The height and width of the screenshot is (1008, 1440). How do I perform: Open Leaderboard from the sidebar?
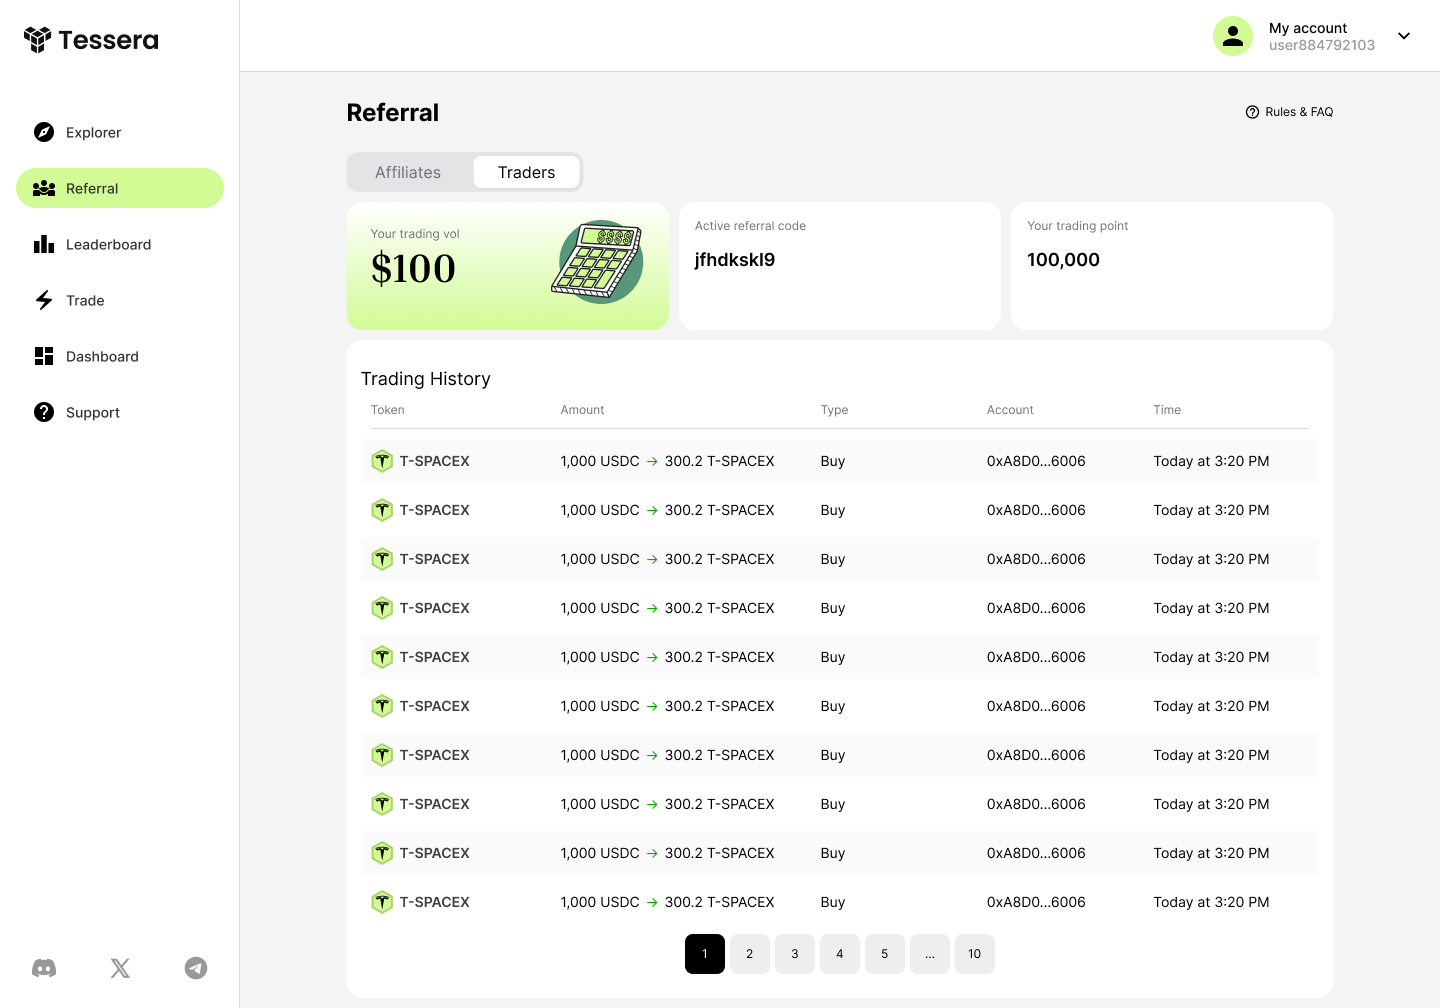coord(108,244)
